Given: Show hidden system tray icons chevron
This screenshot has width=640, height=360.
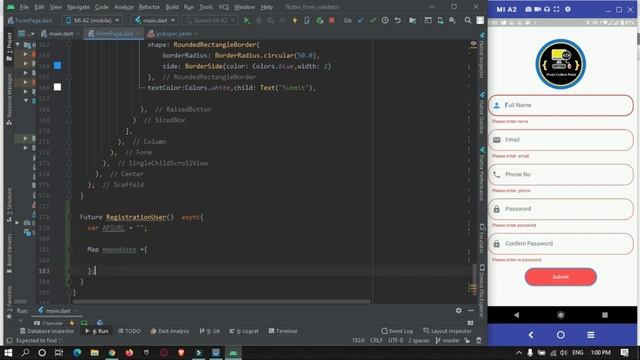Looking at the screenshot, I should [x=519, y=353].
